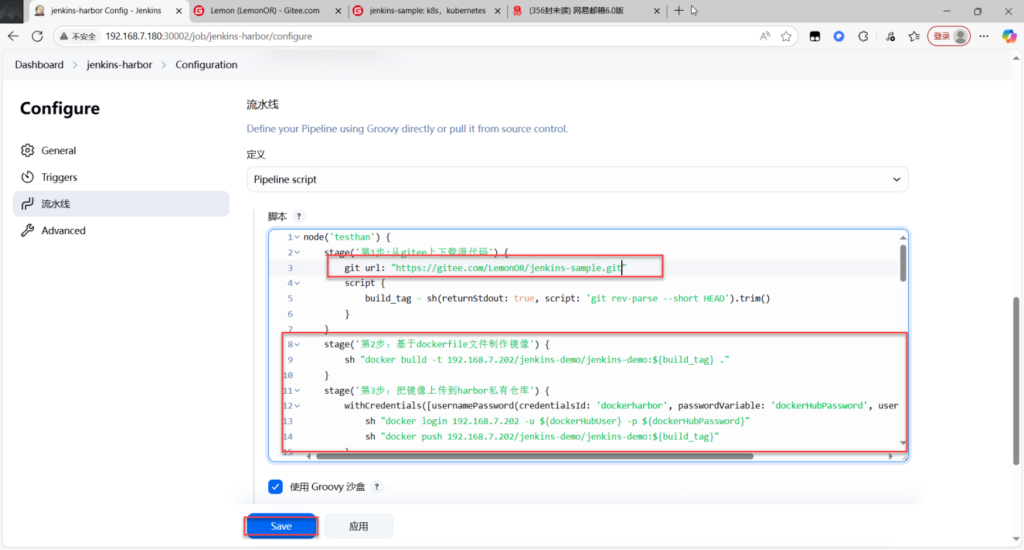Collapse the fold arrow on line 4 script
The image size is (1024, 550).
297,283
